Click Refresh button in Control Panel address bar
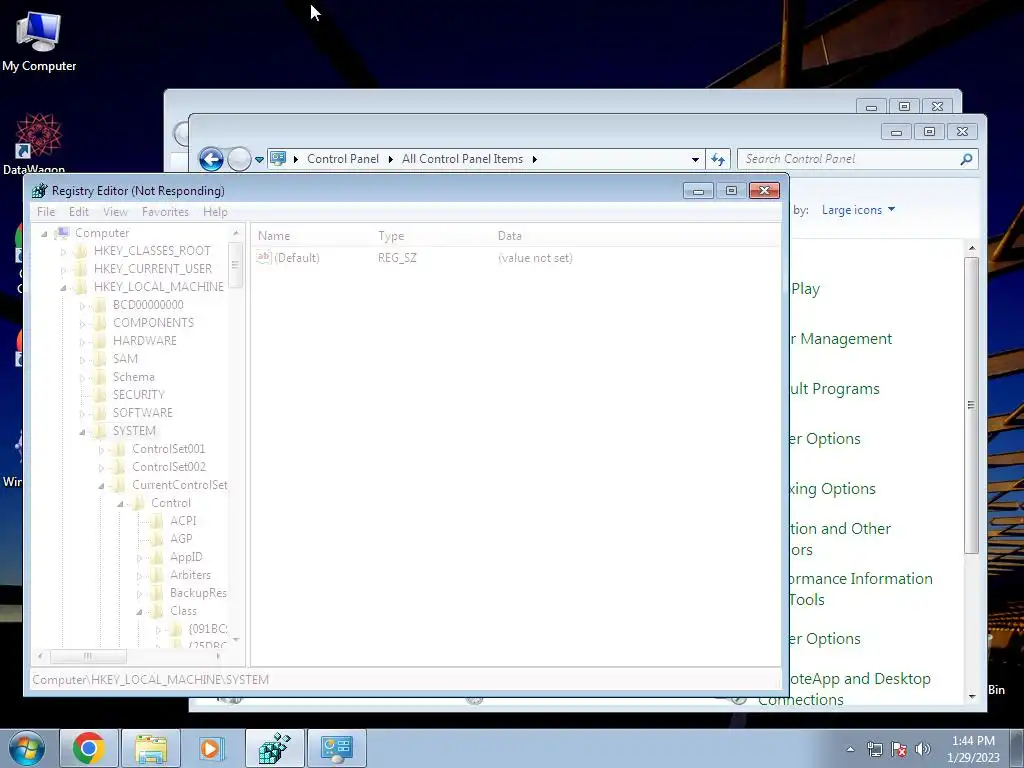Image resolution: width=1024 pixels, height=768 pixels. [718, 159]
